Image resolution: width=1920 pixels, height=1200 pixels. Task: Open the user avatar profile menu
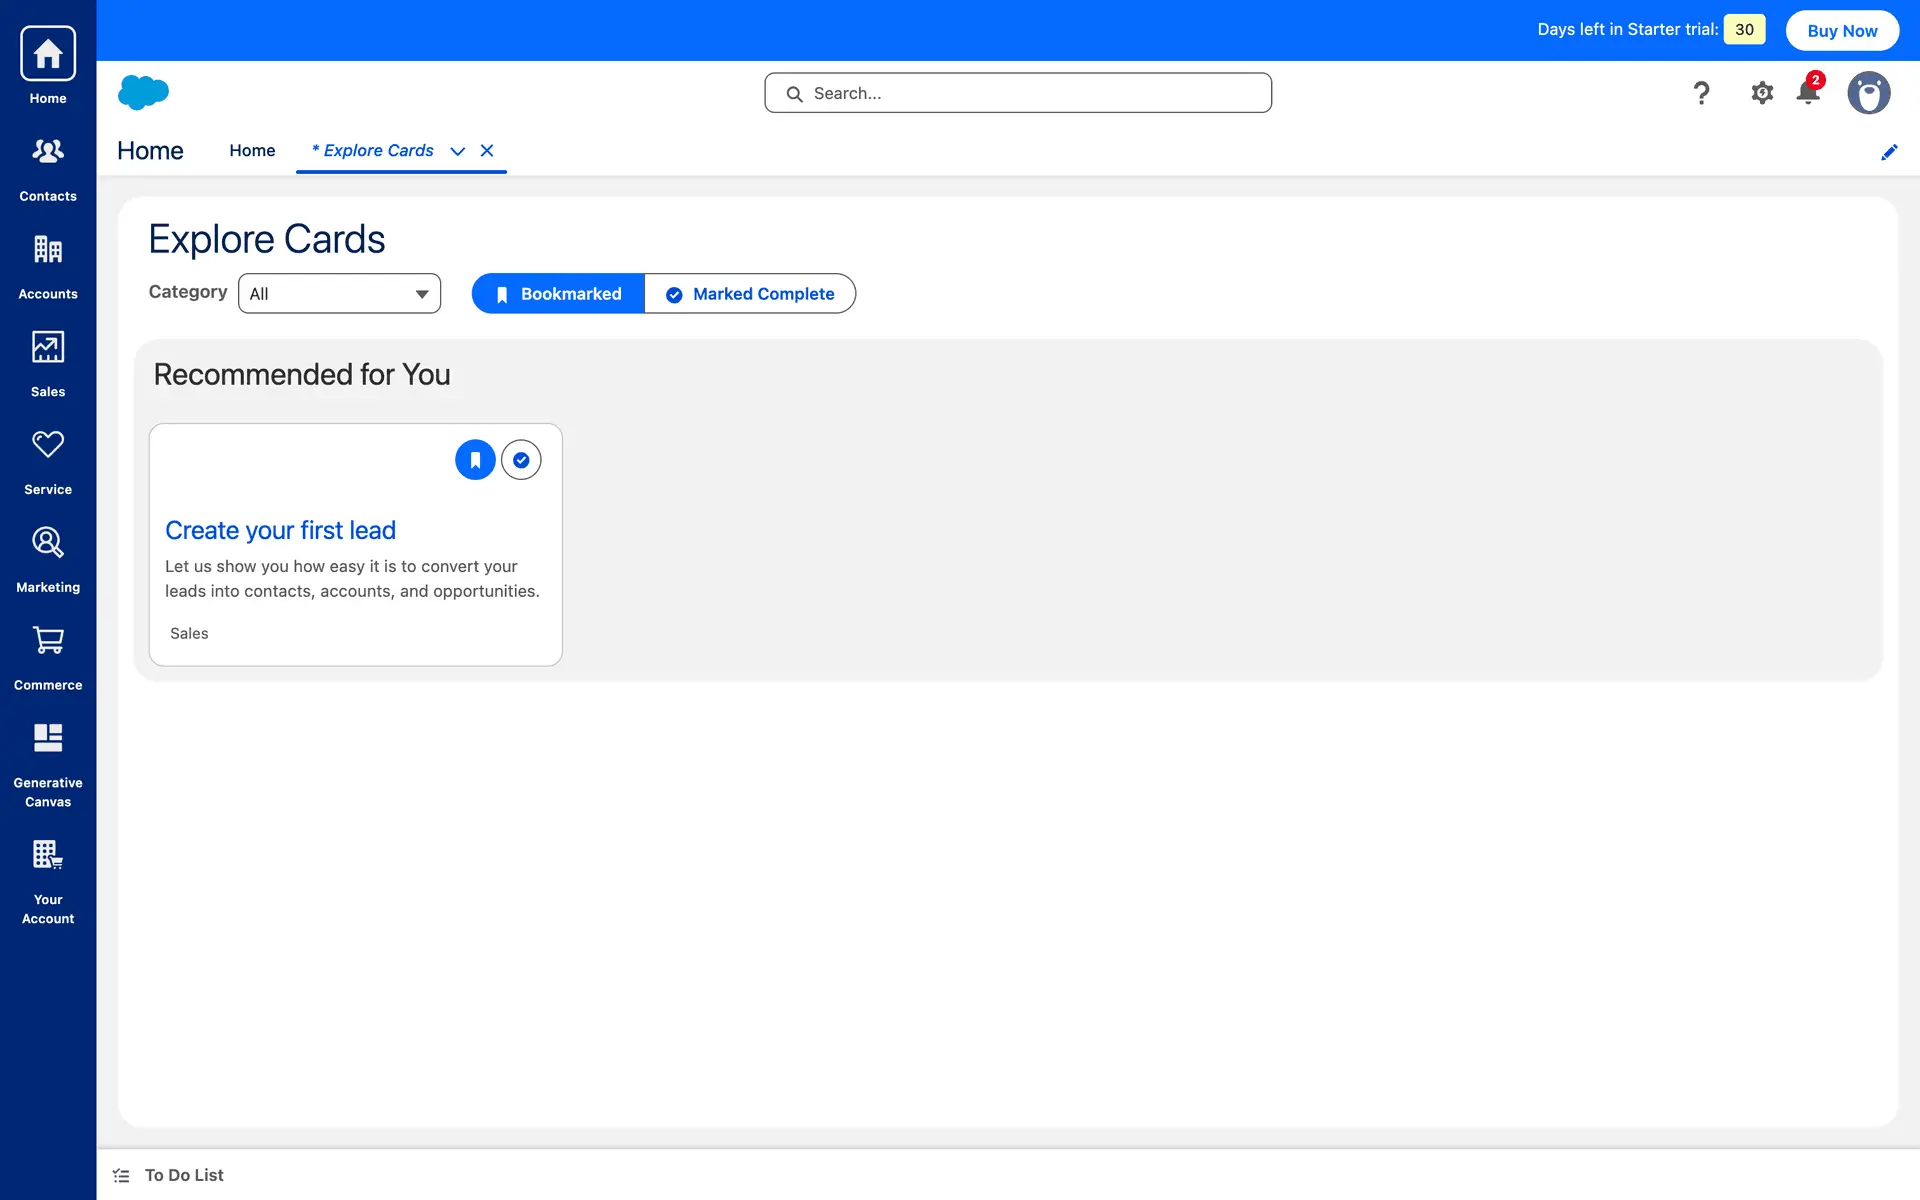click(x=1868, y=93)
